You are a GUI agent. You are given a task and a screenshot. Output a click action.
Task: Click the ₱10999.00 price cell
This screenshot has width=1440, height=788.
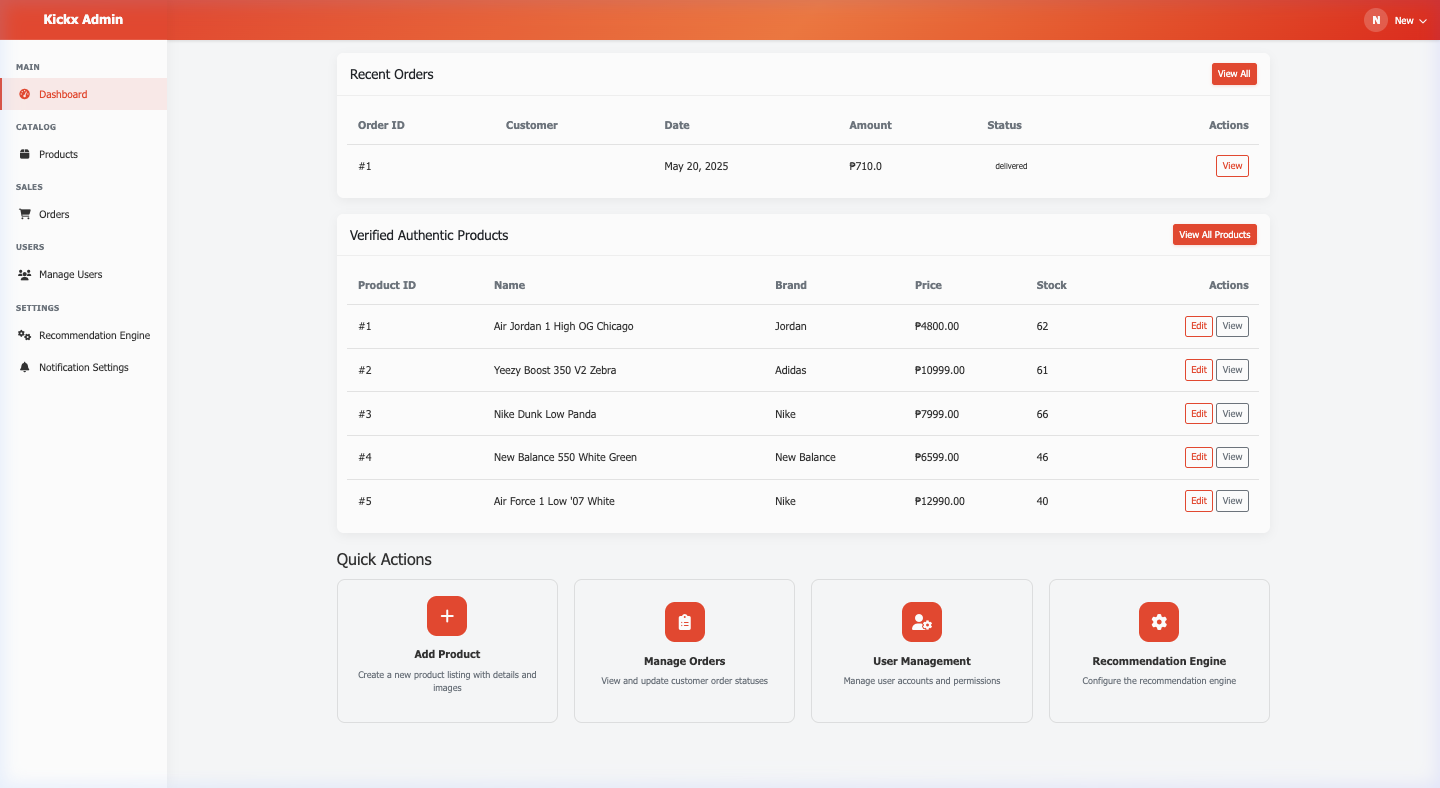click(x=940, y=370)
